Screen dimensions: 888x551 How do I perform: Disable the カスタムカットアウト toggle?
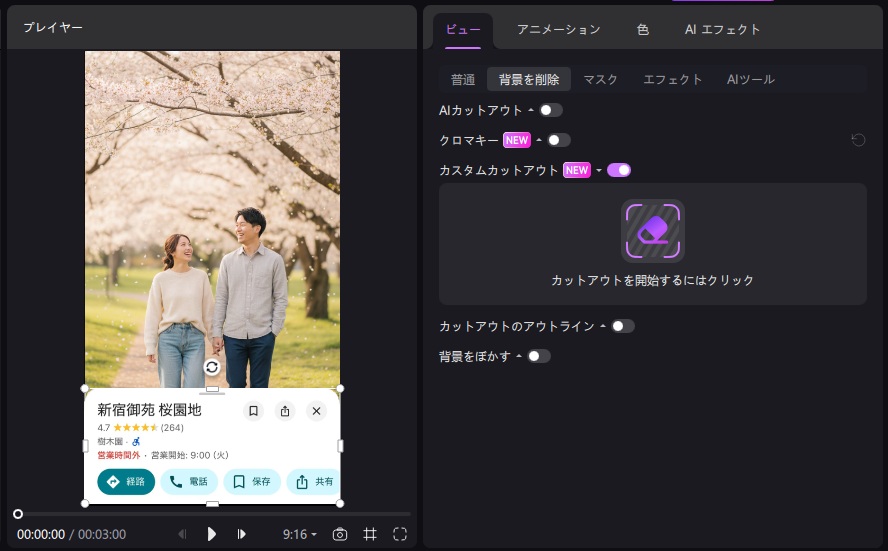[619, 170]
